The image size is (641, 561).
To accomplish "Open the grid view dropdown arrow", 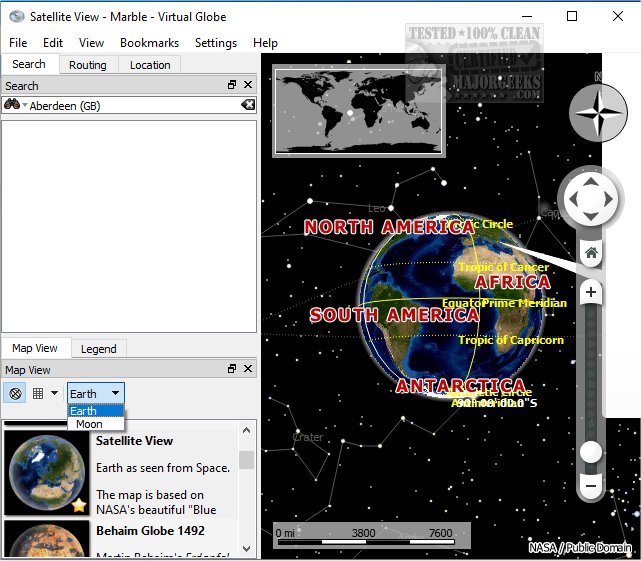I will (x=54, y=393).
